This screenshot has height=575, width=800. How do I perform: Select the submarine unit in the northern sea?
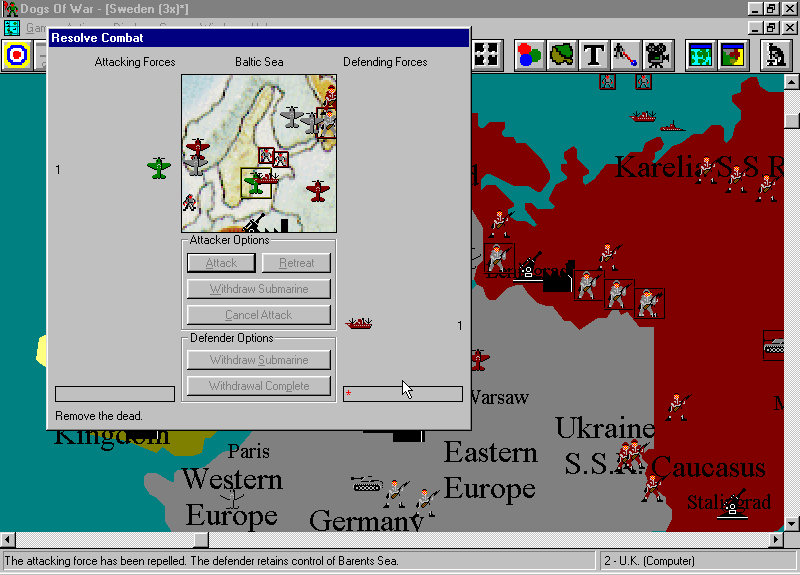[672, 127]
